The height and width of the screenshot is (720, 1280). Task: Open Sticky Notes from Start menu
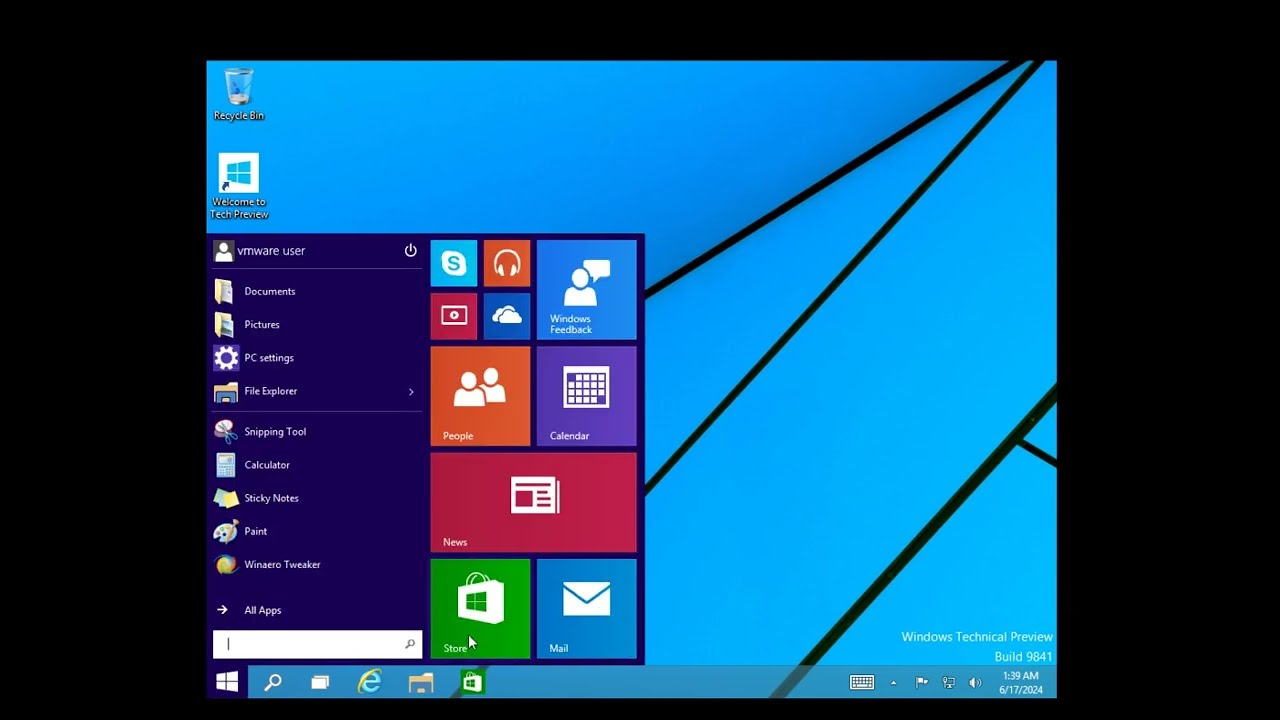(x=316, y=498)
